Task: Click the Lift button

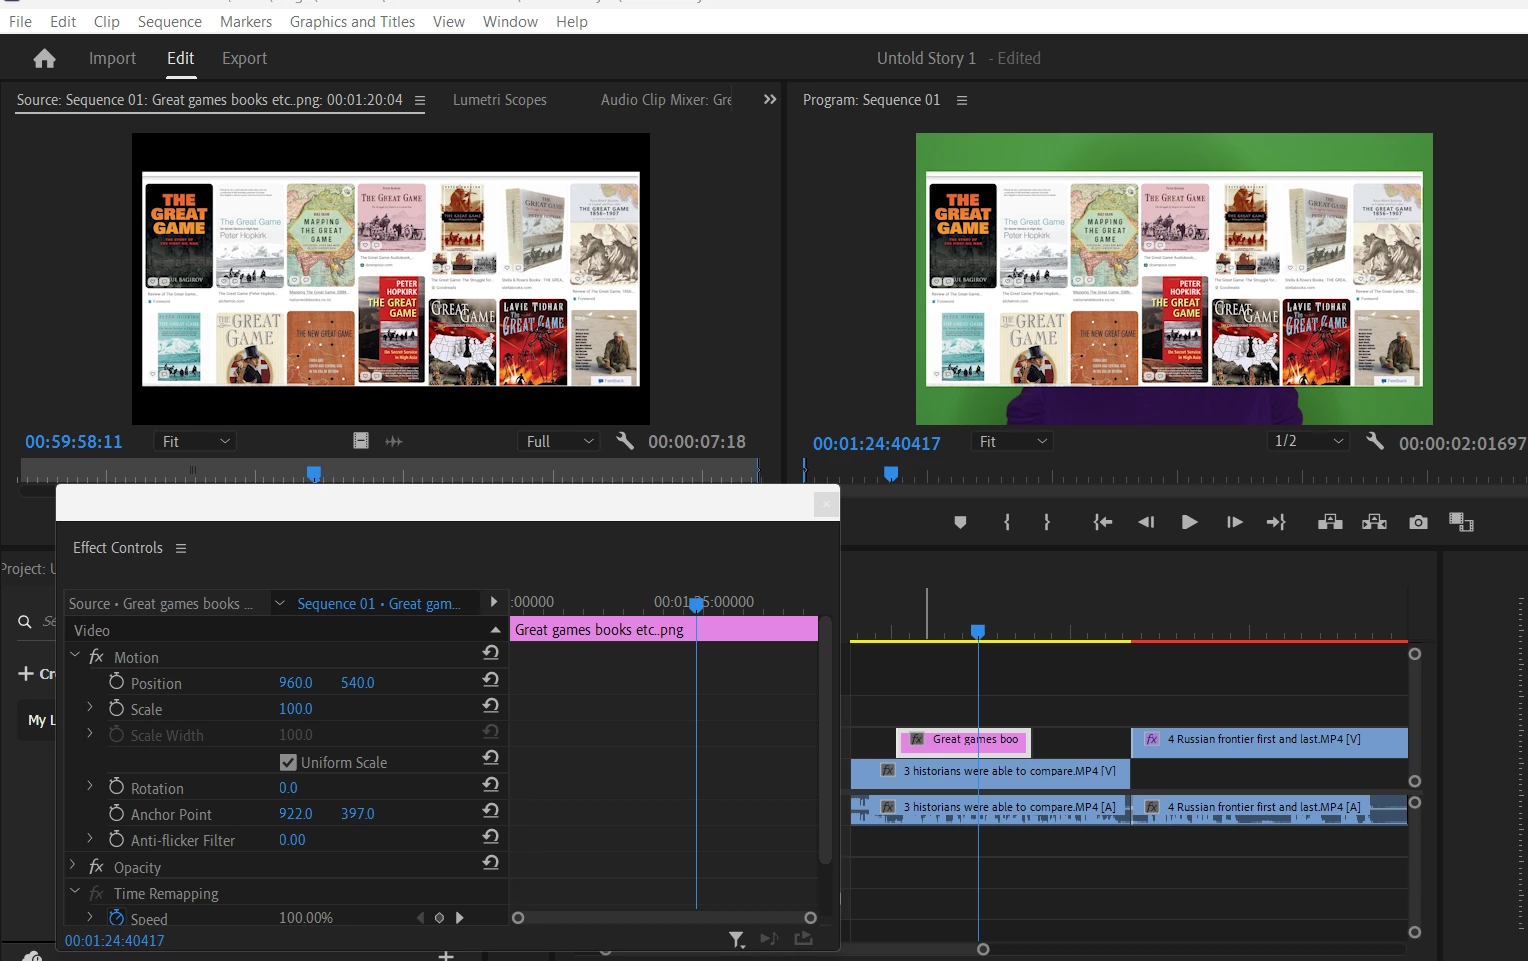Action: [x=1330, y=522]
